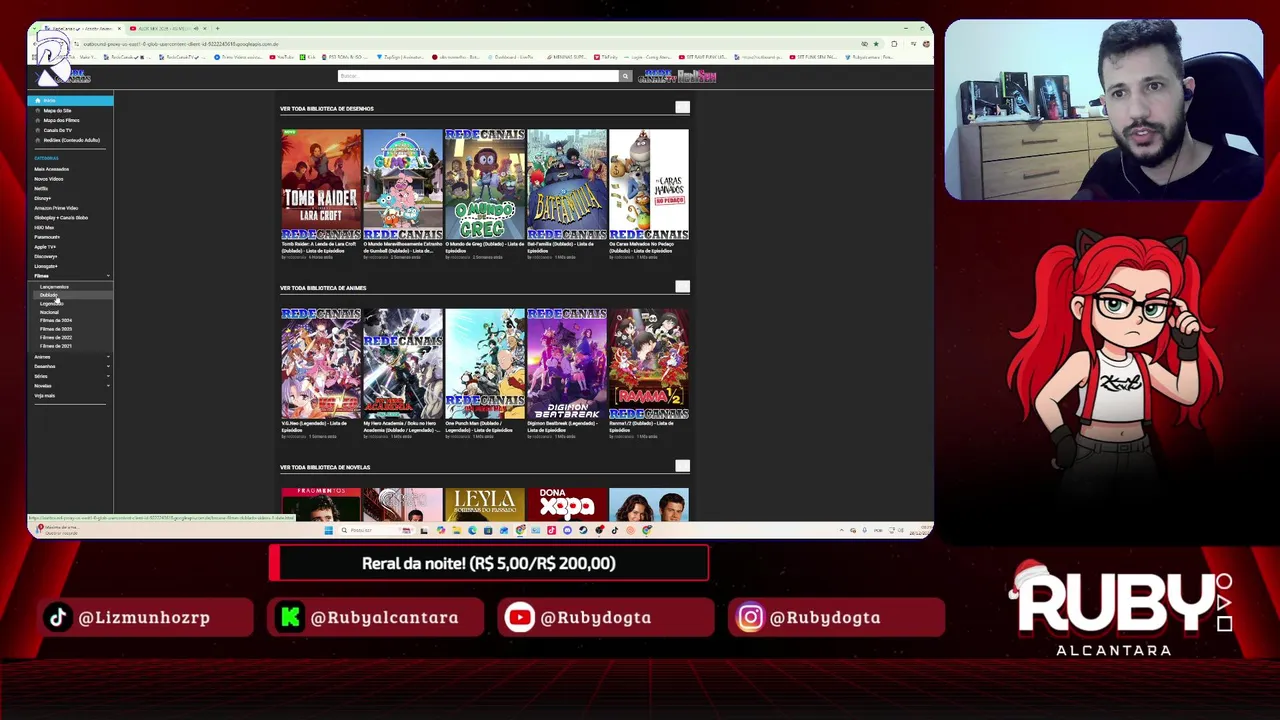Screen dimensions: 1280x720
Task: Select the Netflix category
Action: point(41,188)
